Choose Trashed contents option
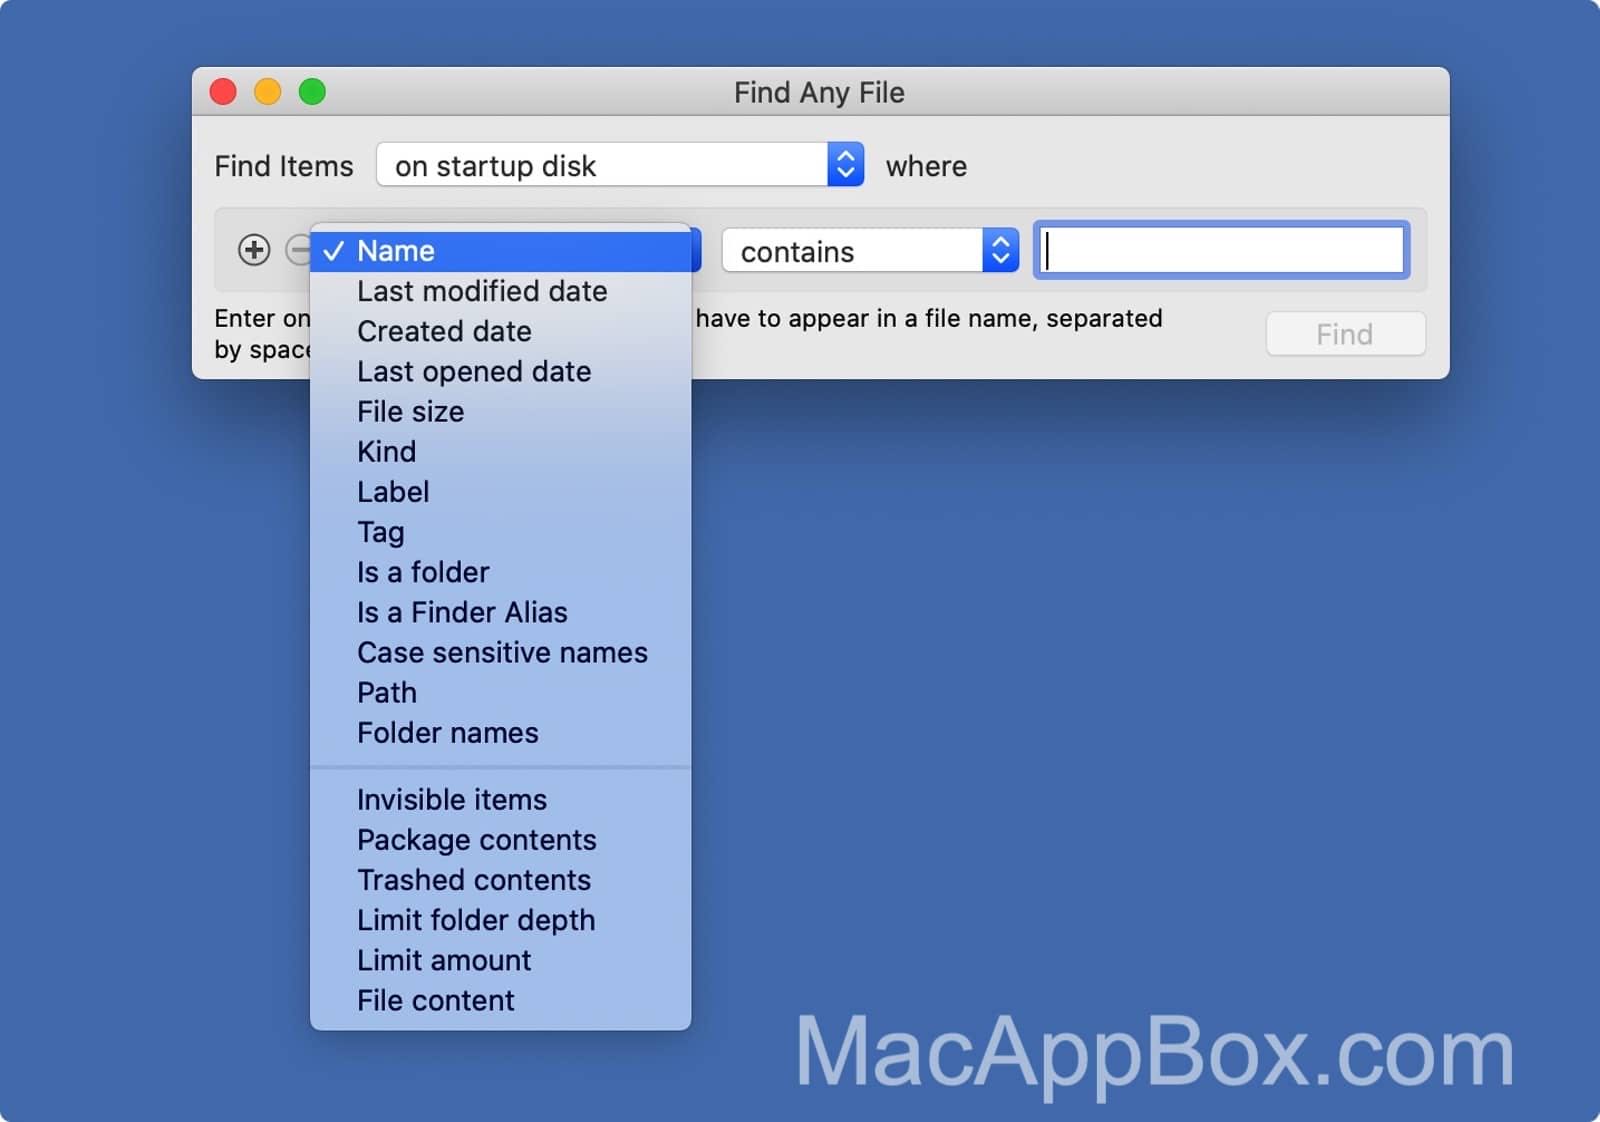 click(500, 879)
